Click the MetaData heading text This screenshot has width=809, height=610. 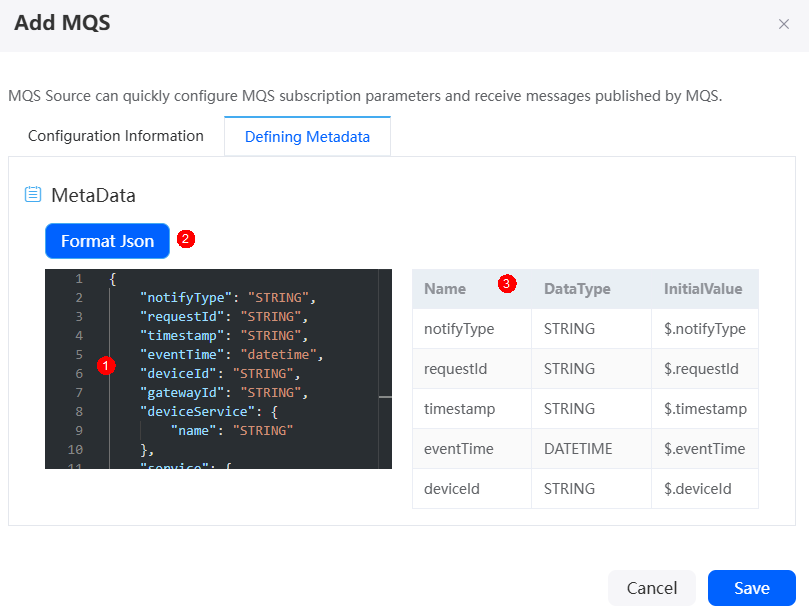pyautogui.click(x=93, y=196)
